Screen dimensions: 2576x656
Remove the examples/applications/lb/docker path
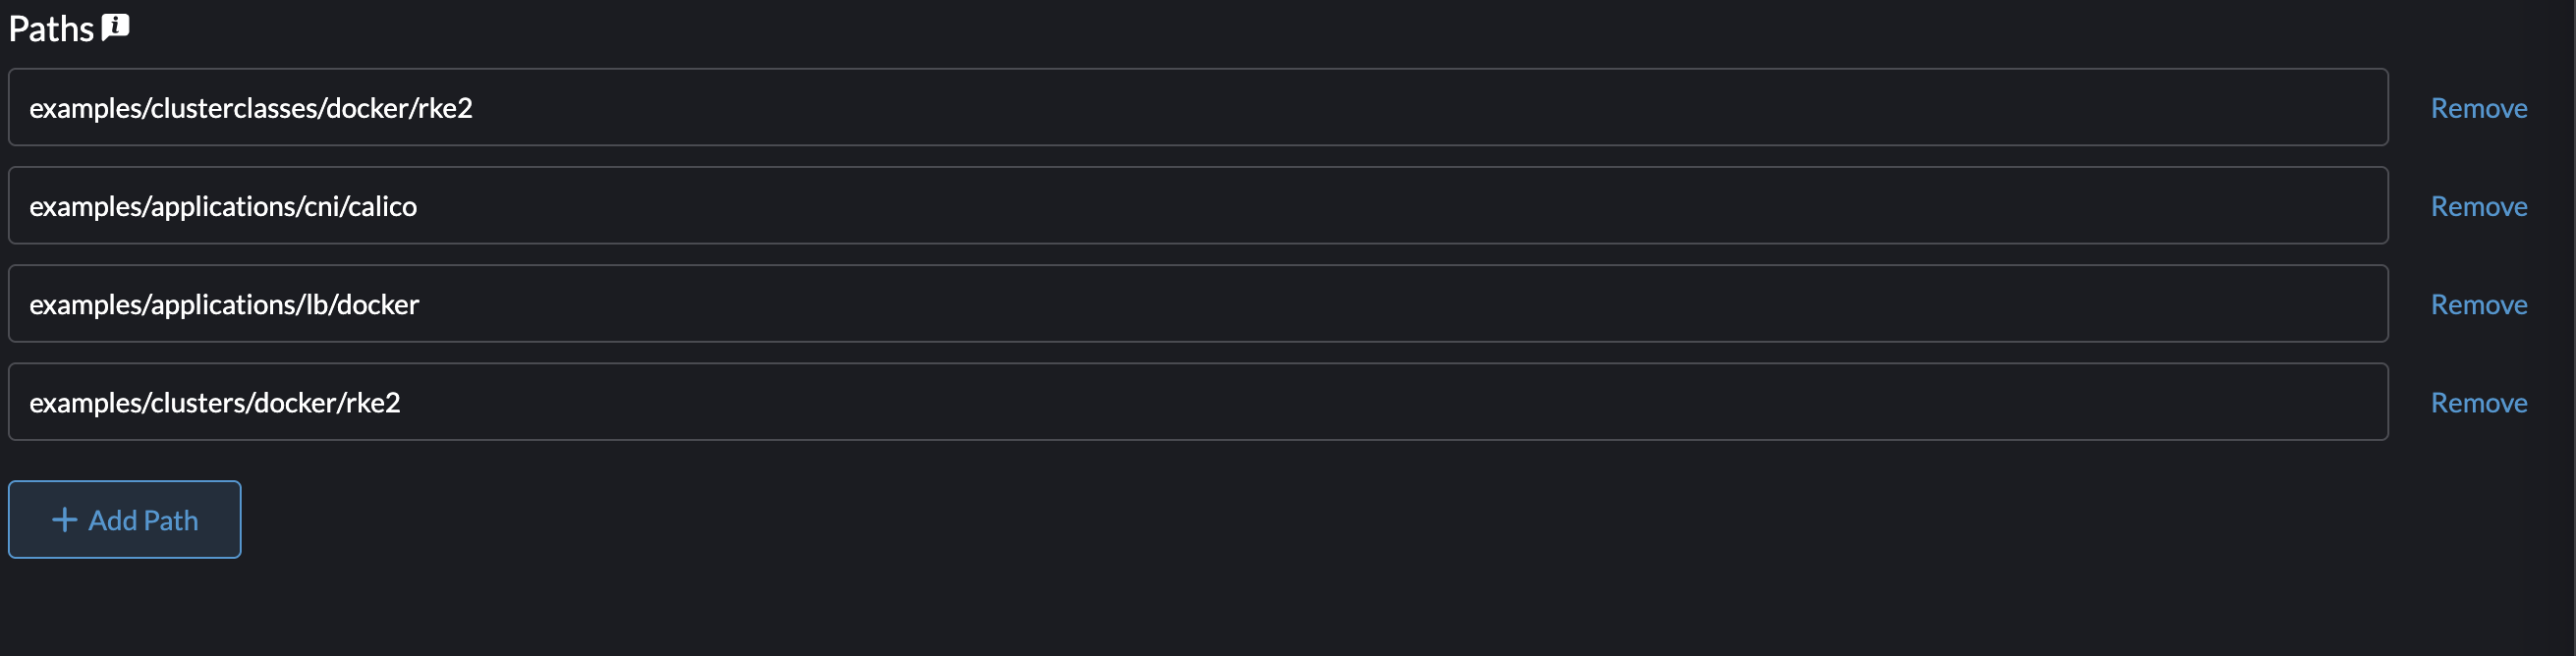click(2478, 304)
